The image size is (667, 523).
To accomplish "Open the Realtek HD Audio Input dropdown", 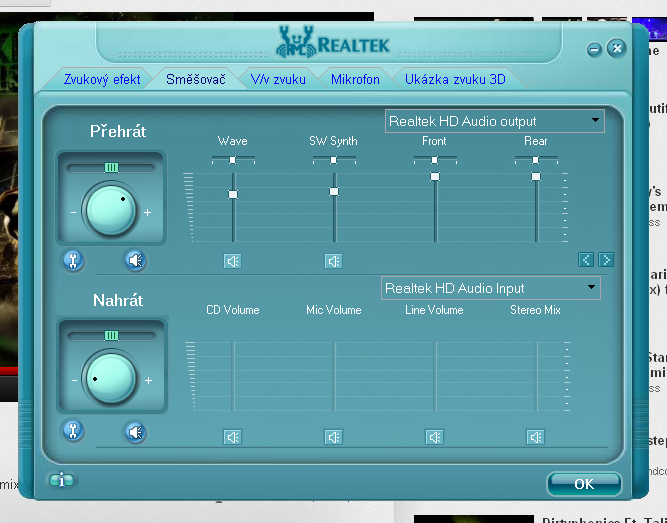I will [491, 288].
